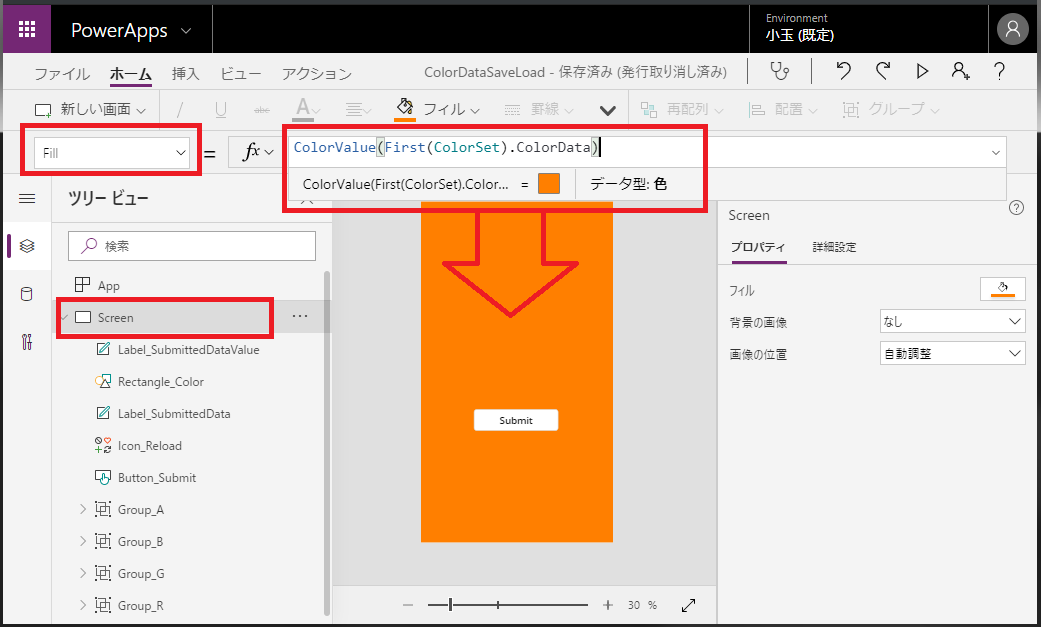Open the 挿入 menu
The width and height of the screenshot is (1041, 627).
click(x=186, y=73)
